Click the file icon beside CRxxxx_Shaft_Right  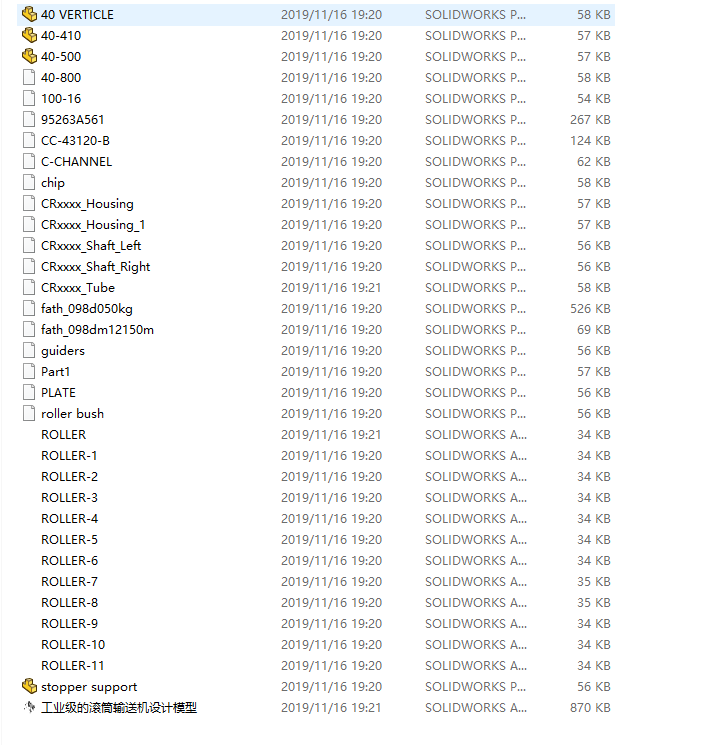(29, 267)
